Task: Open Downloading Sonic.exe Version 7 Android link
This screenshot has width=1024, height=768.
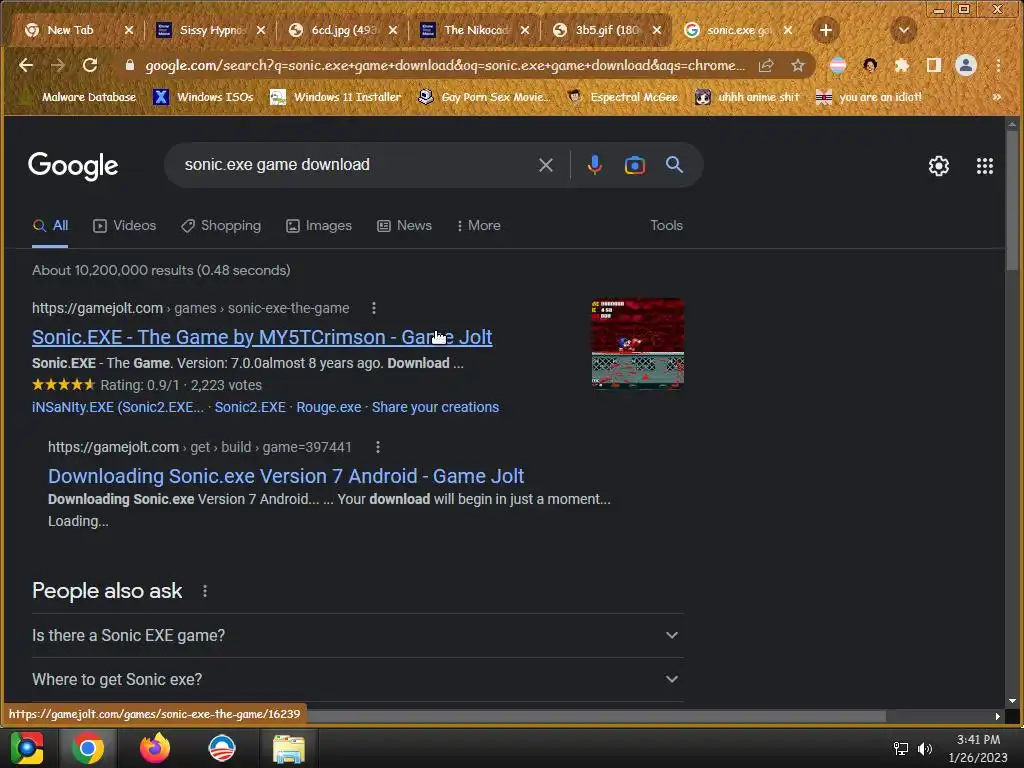Action: (x=286, y=476)
